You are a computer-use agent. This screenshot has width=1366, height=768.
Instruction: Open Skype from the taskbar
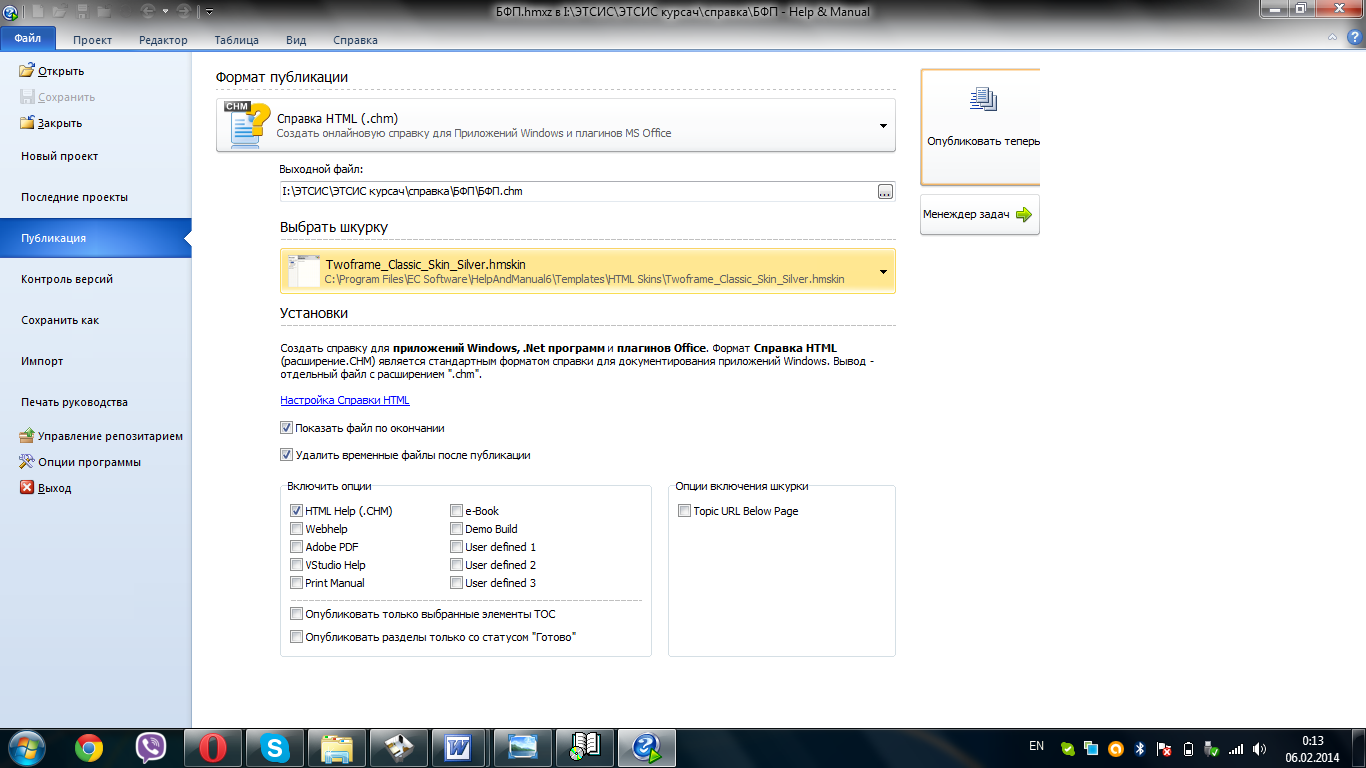tap(275, 748)
